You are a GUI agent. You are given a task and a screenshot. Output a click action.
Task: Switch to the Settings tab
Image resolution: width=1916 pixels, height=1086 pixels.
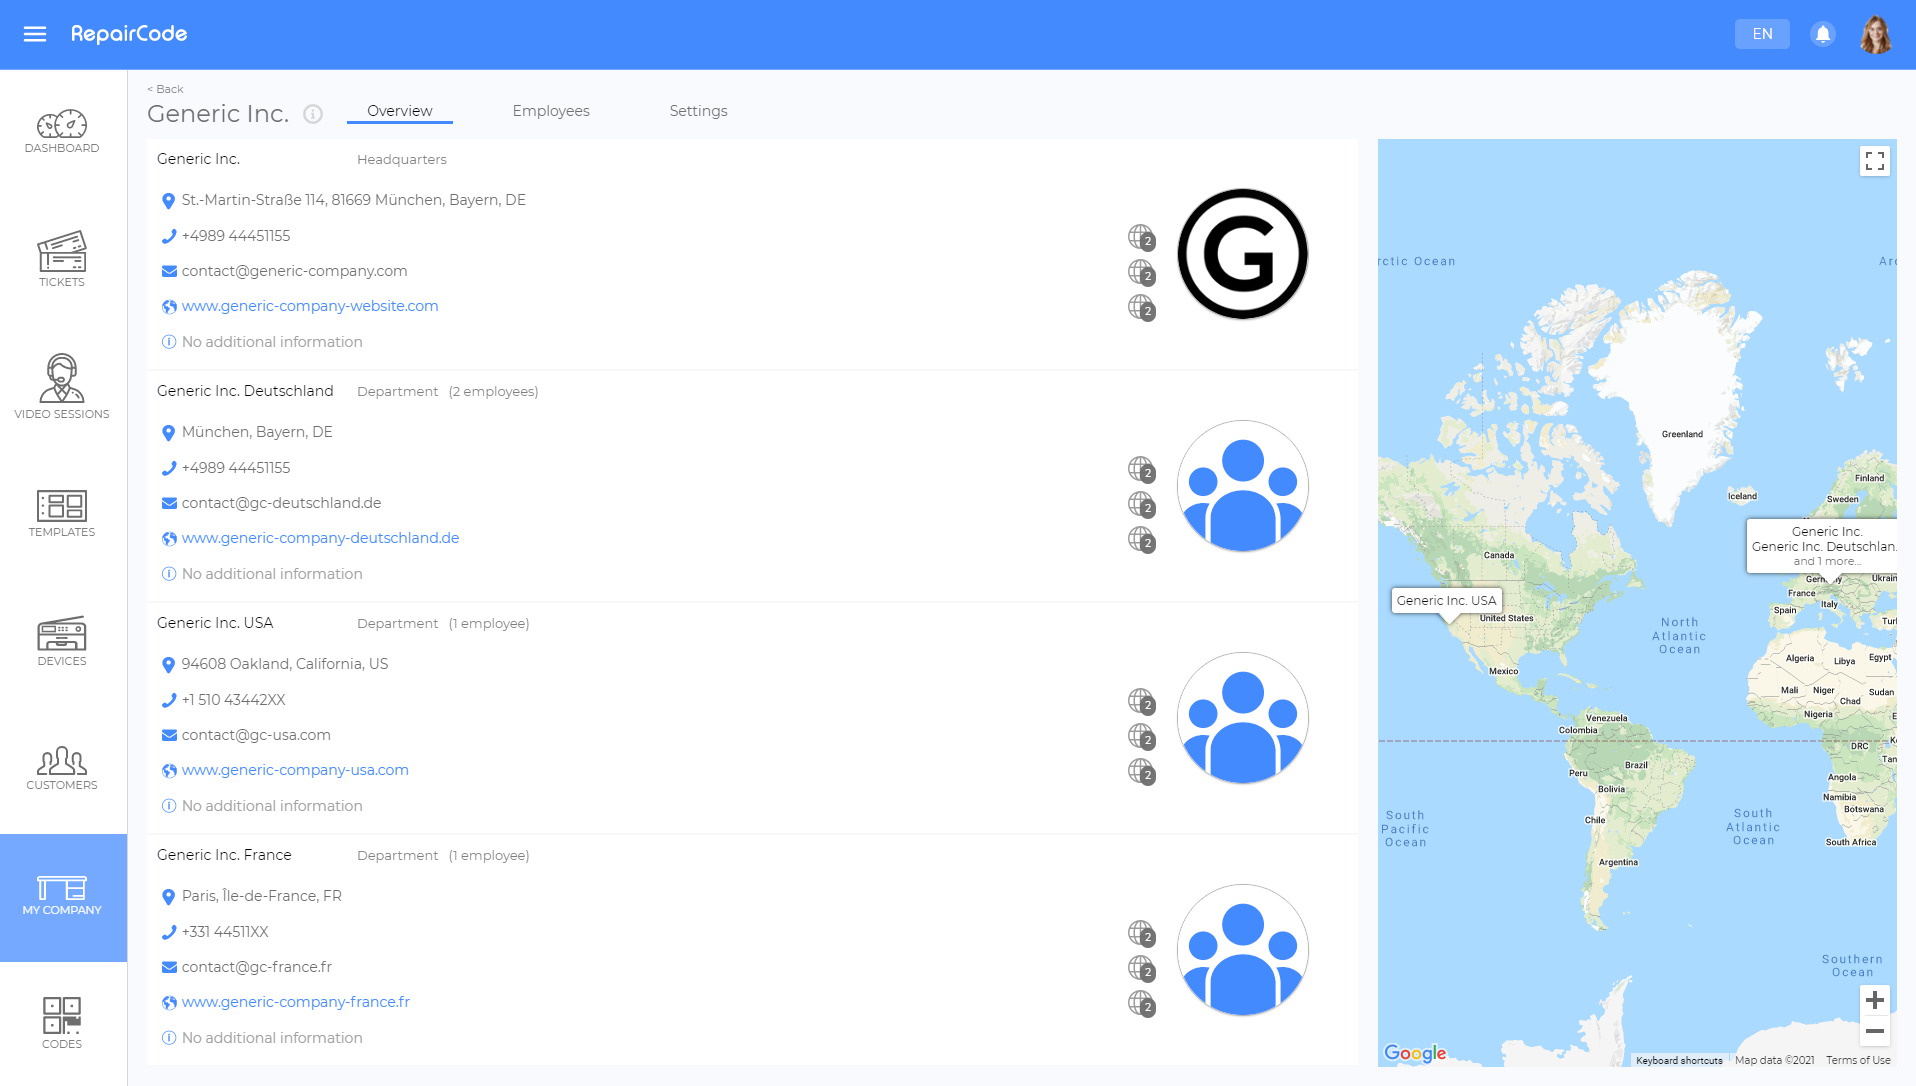(x=698, y=111)
